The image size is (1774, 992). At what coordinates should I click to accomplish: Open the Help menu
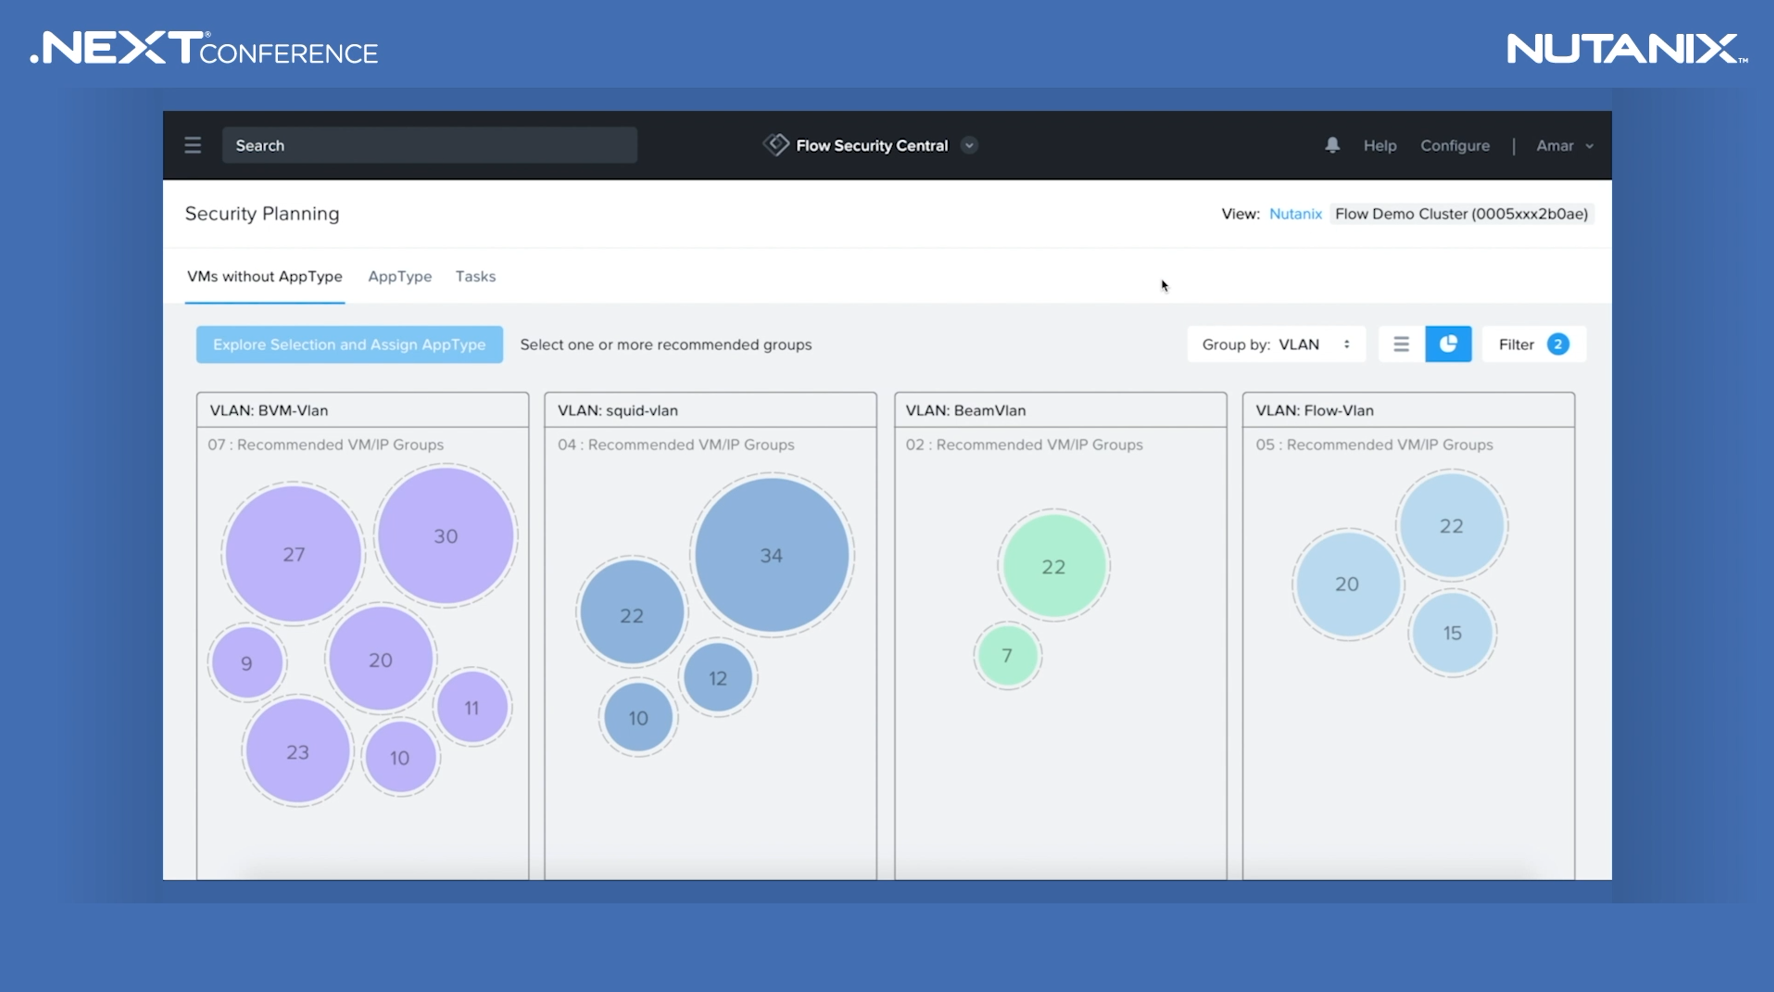coord(1379,146)
